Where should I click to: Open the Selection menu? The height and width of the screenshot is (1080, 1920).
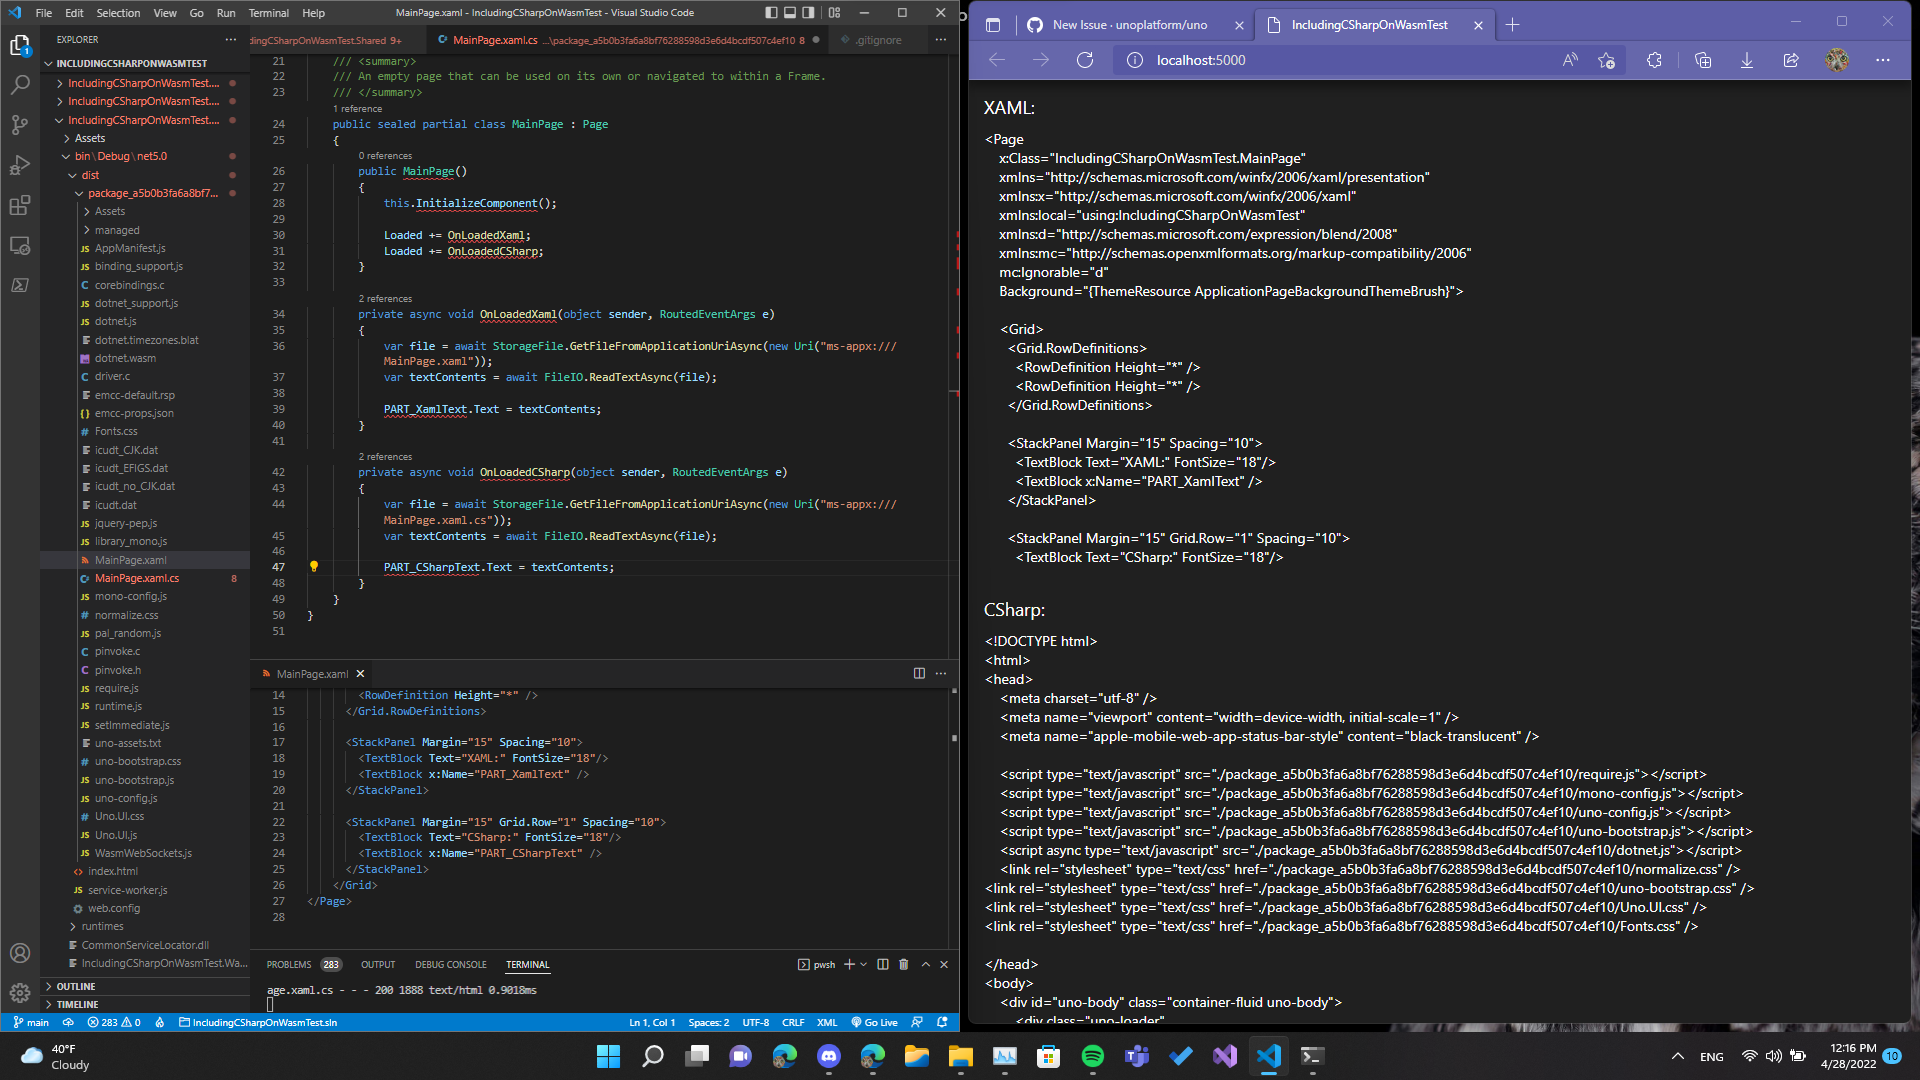click(x=118, y=13)
